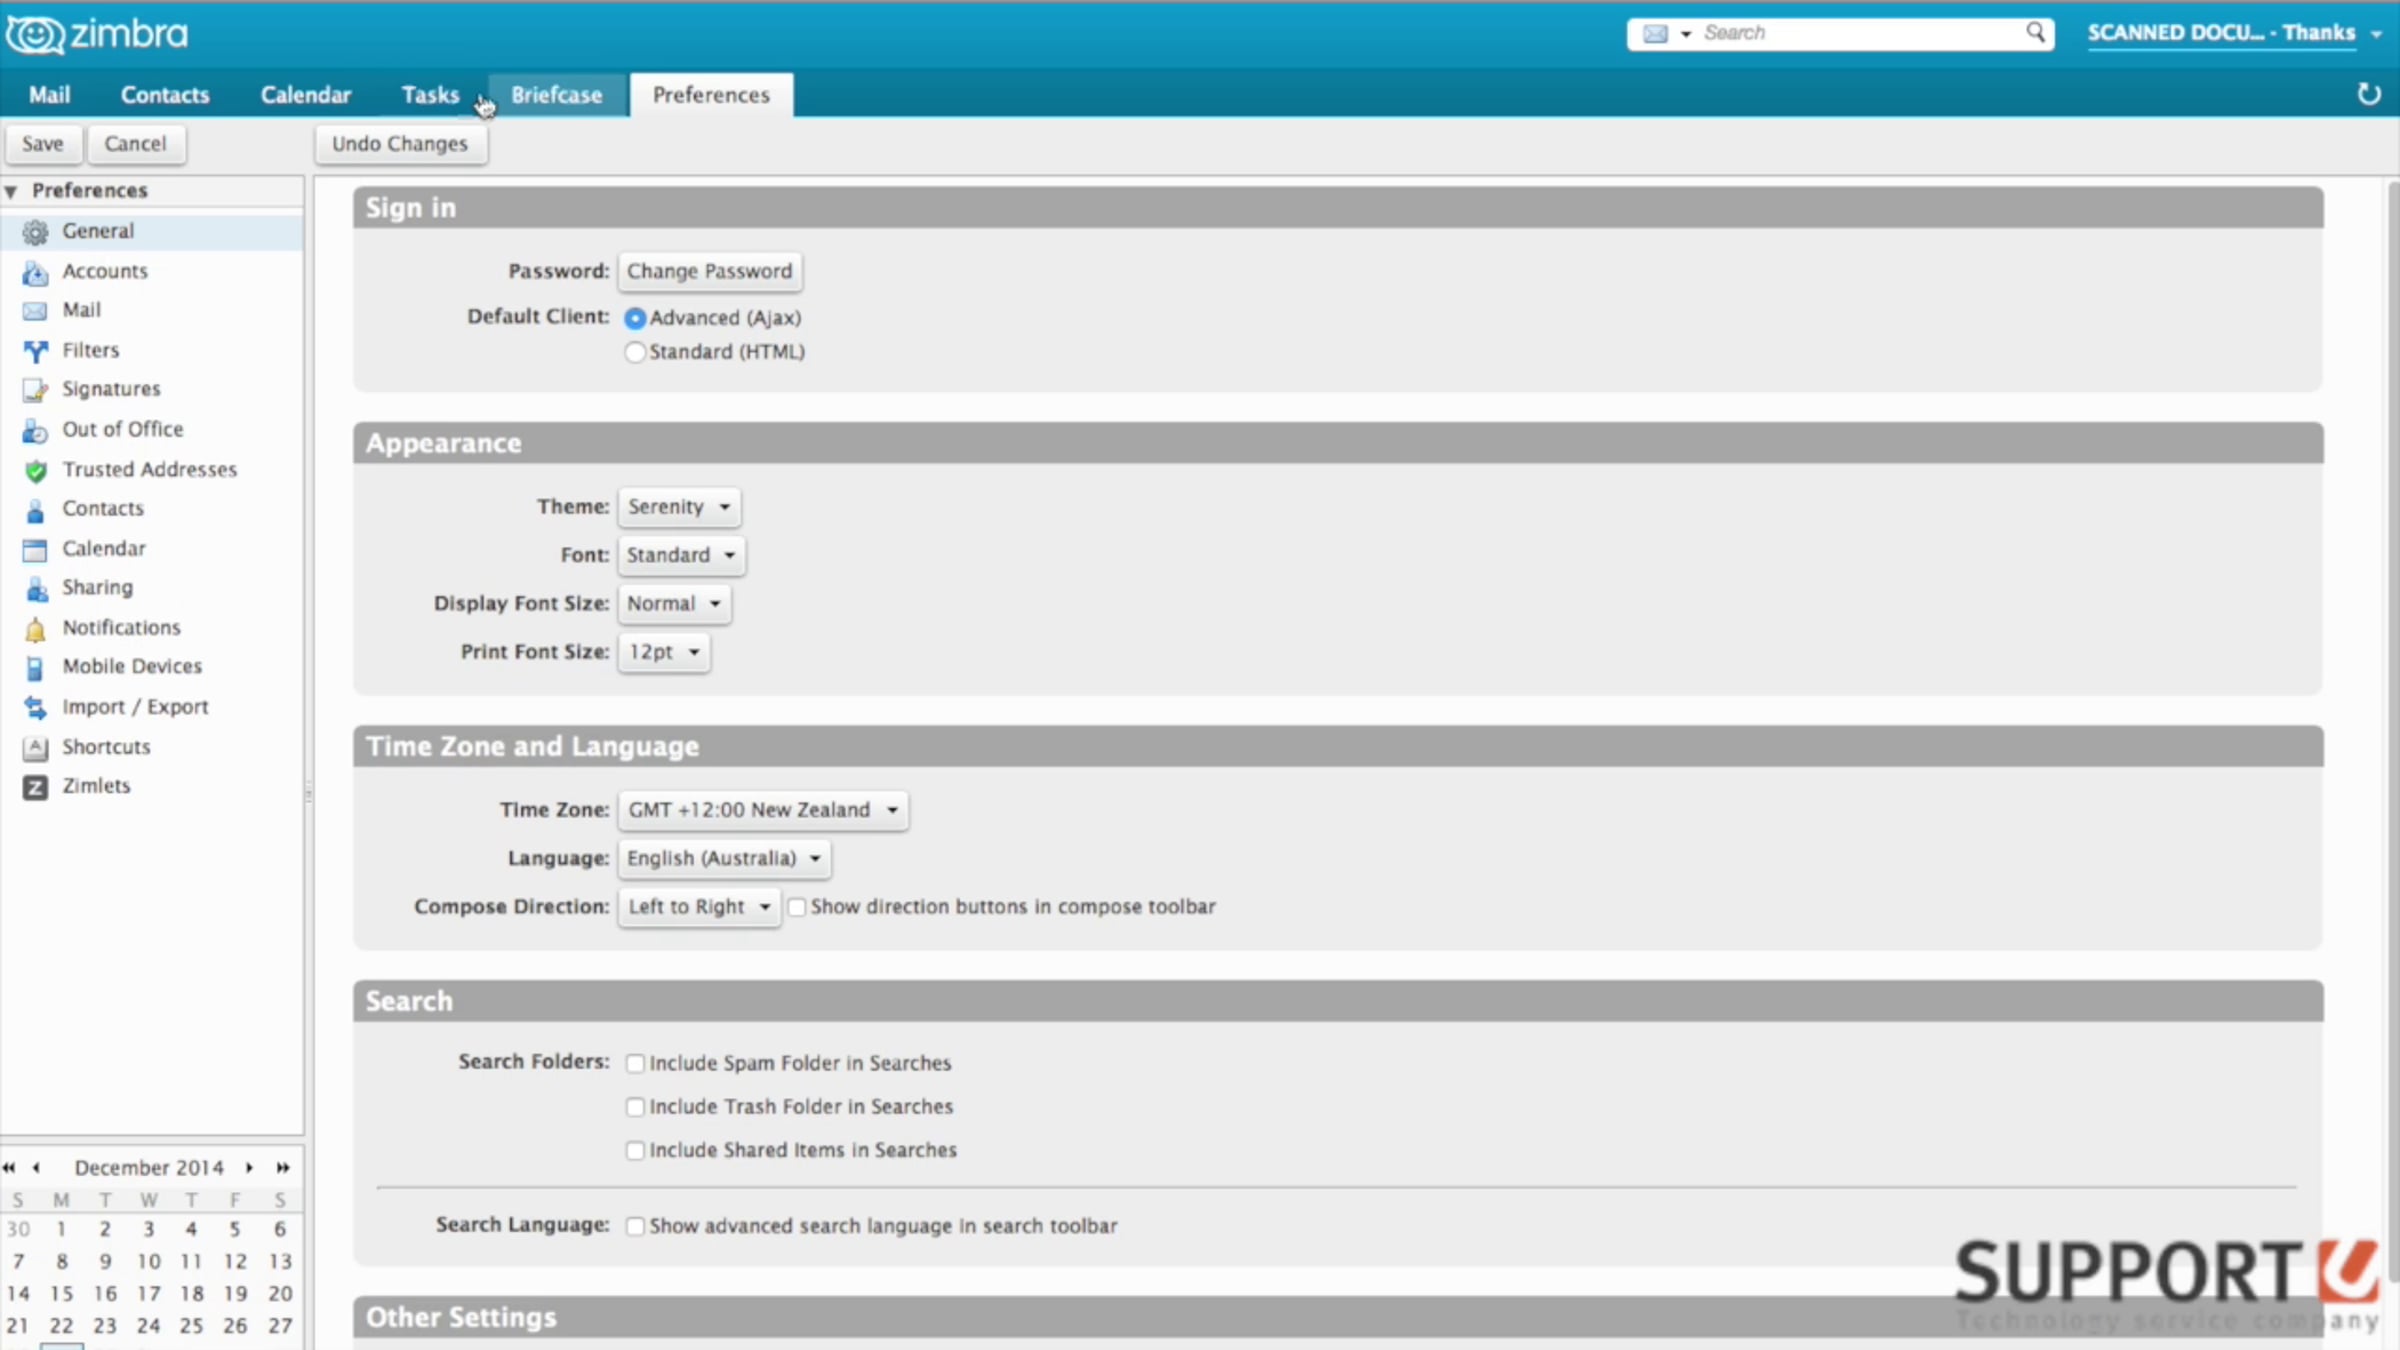Click the Signatures pen icon
The height and width of the screenshot is (1350, 2400).
[35, 390]
